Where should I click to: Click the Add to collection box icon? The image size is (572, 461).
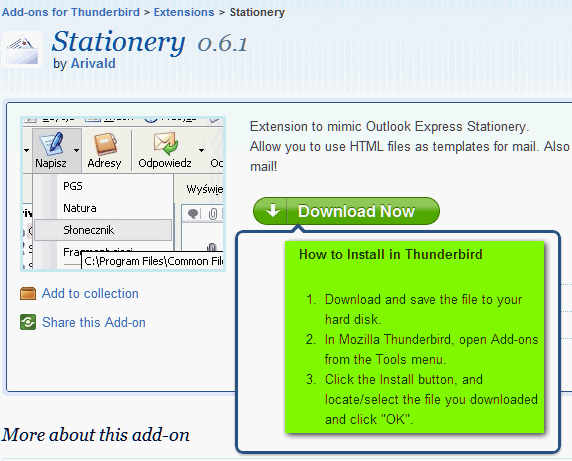pyautogui.click(x=28, y=294)
